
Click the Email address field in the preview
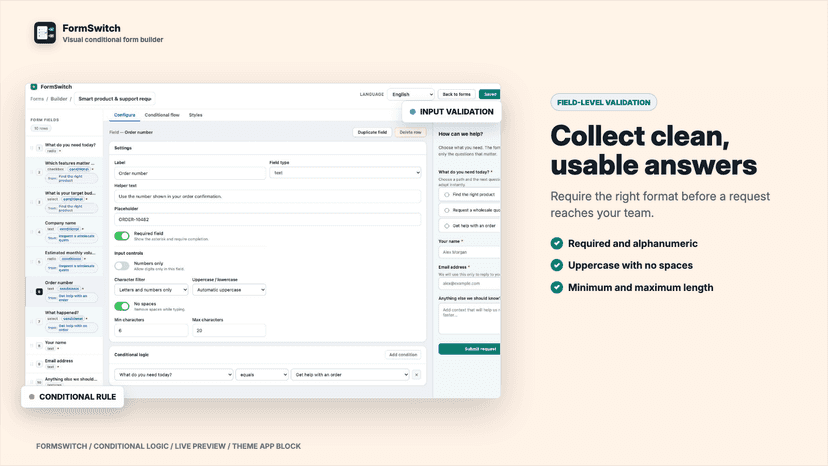coord(469,283)
